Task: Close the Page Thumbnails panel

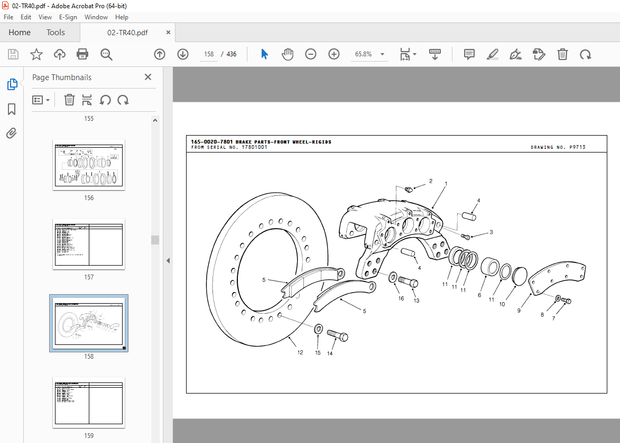Action: pos(148,77)
